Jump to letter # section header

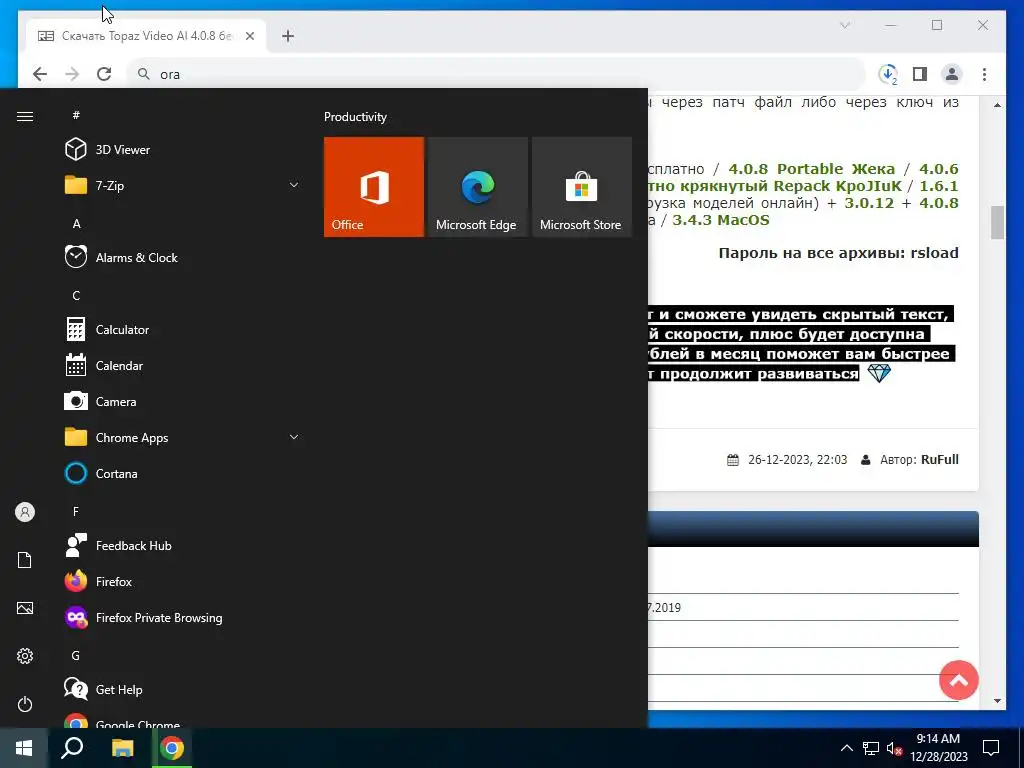tap(76, 115)
